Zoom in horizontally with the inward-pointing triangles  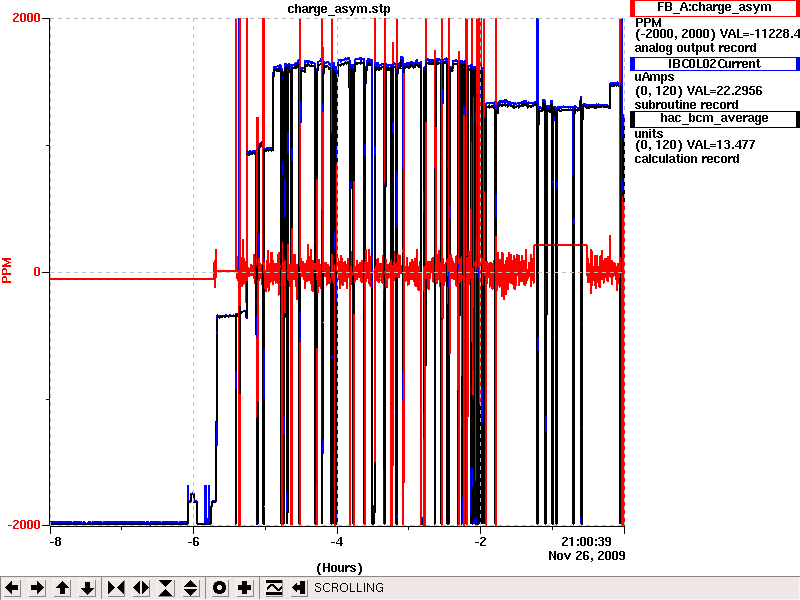[116, 588]
